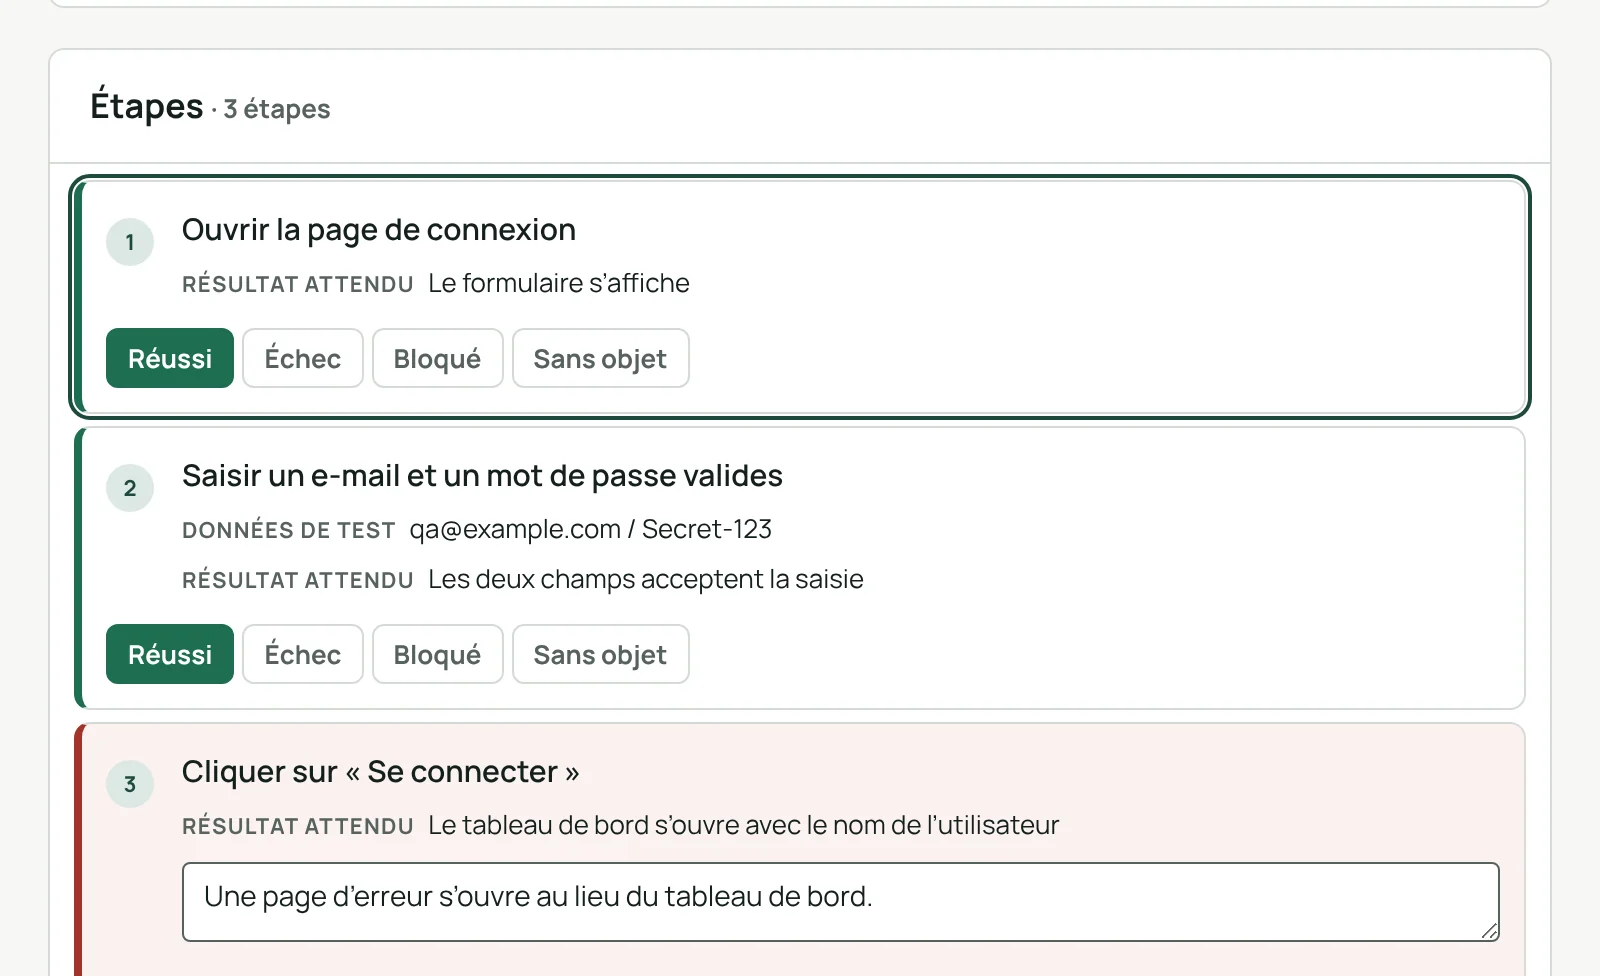Mark step 2 as Échec
Image resolution: width=1600 pixels, height=976 pixels.
[x=303, y=654]
